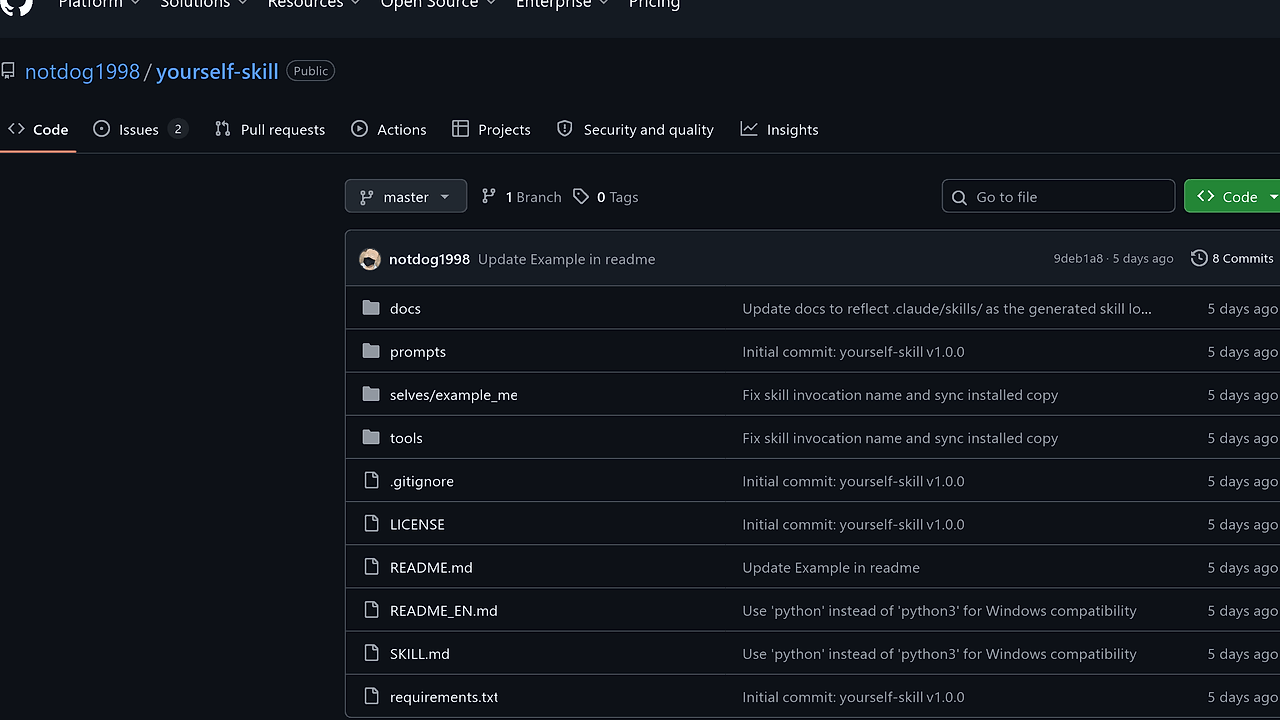This screenshot has width=1280, height=720.
Task: Switch to the Code tab
Action: click(38, 129)
